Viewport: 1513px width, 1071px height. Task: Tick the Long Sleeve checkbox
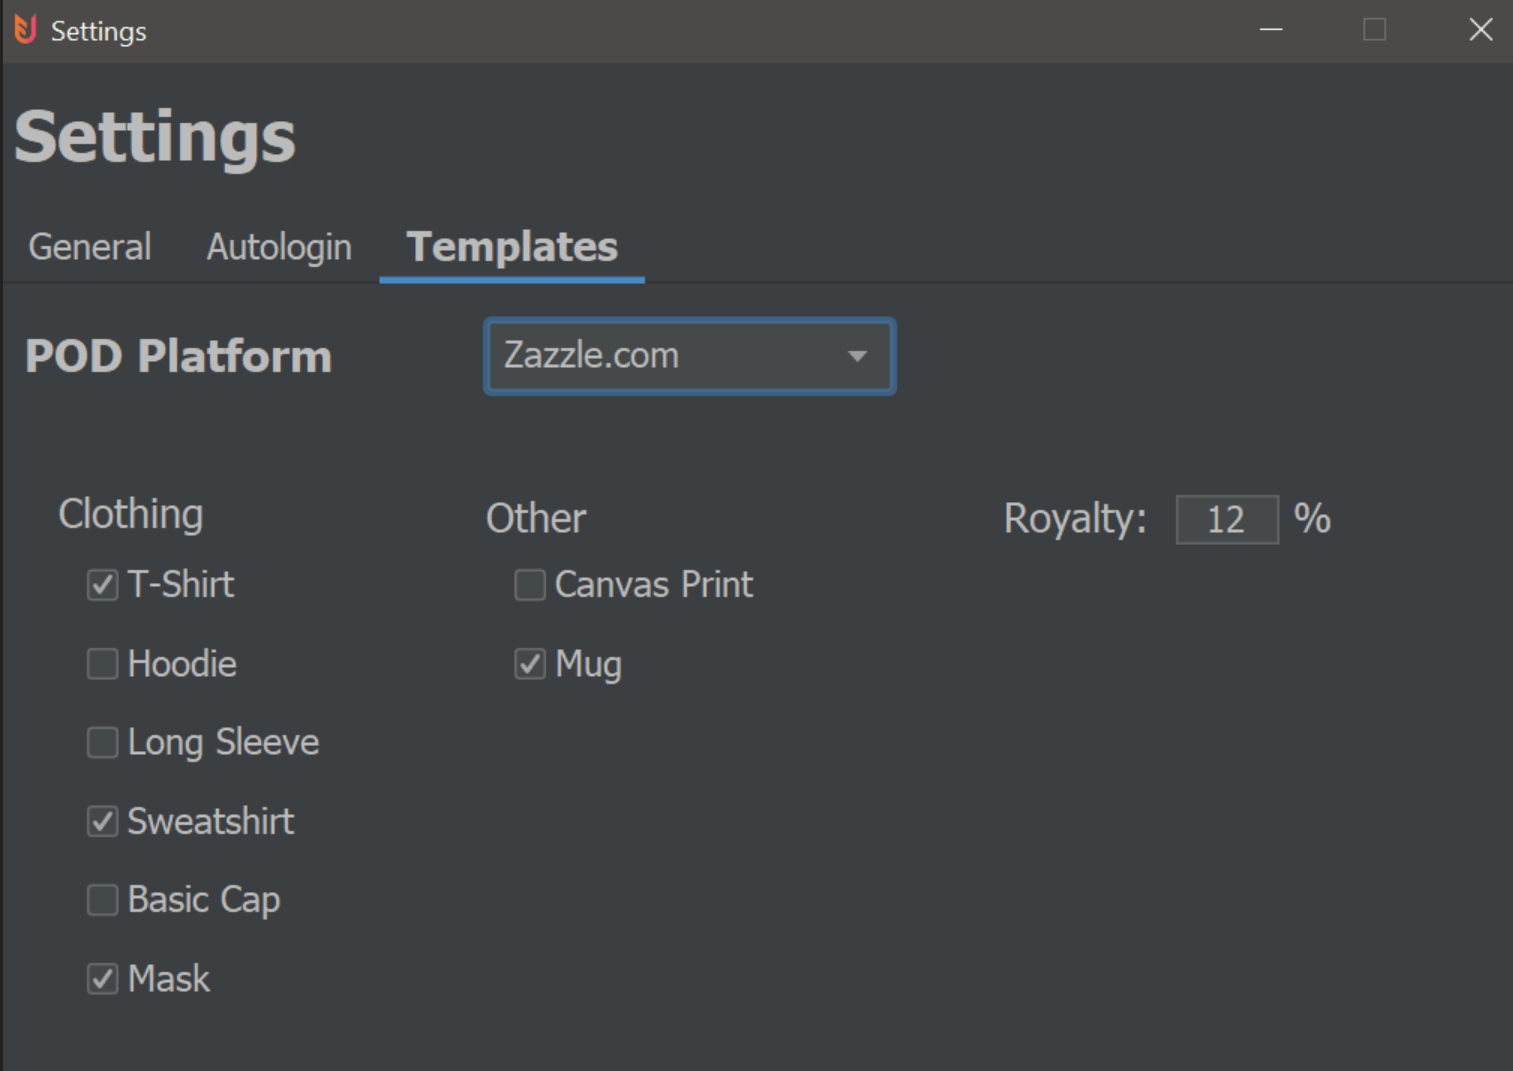(103, 743)
